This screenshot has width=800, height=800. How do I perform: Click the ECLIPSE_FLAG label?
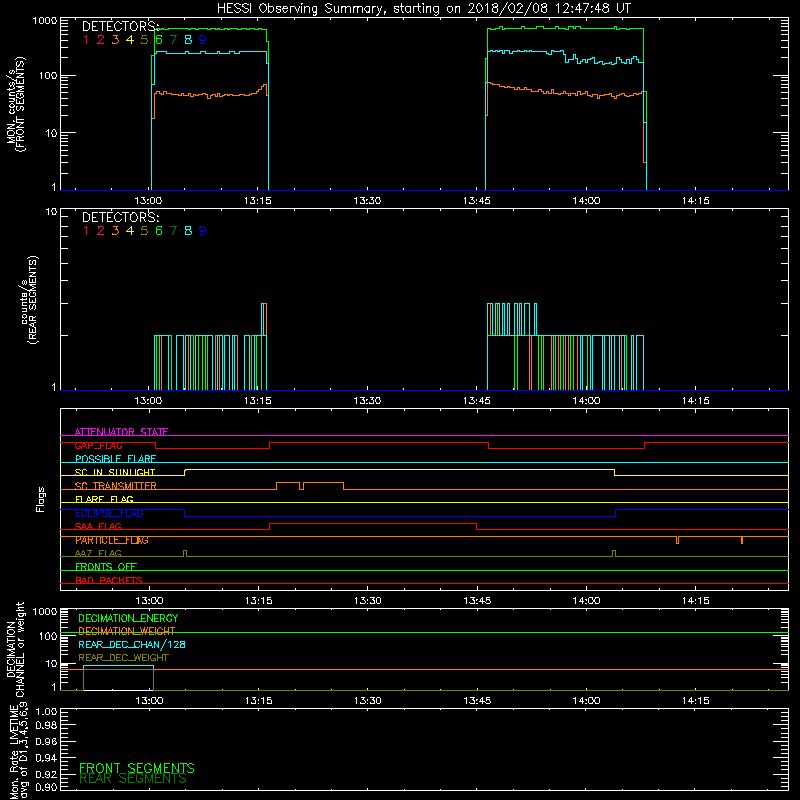click(x=109, y=513)
